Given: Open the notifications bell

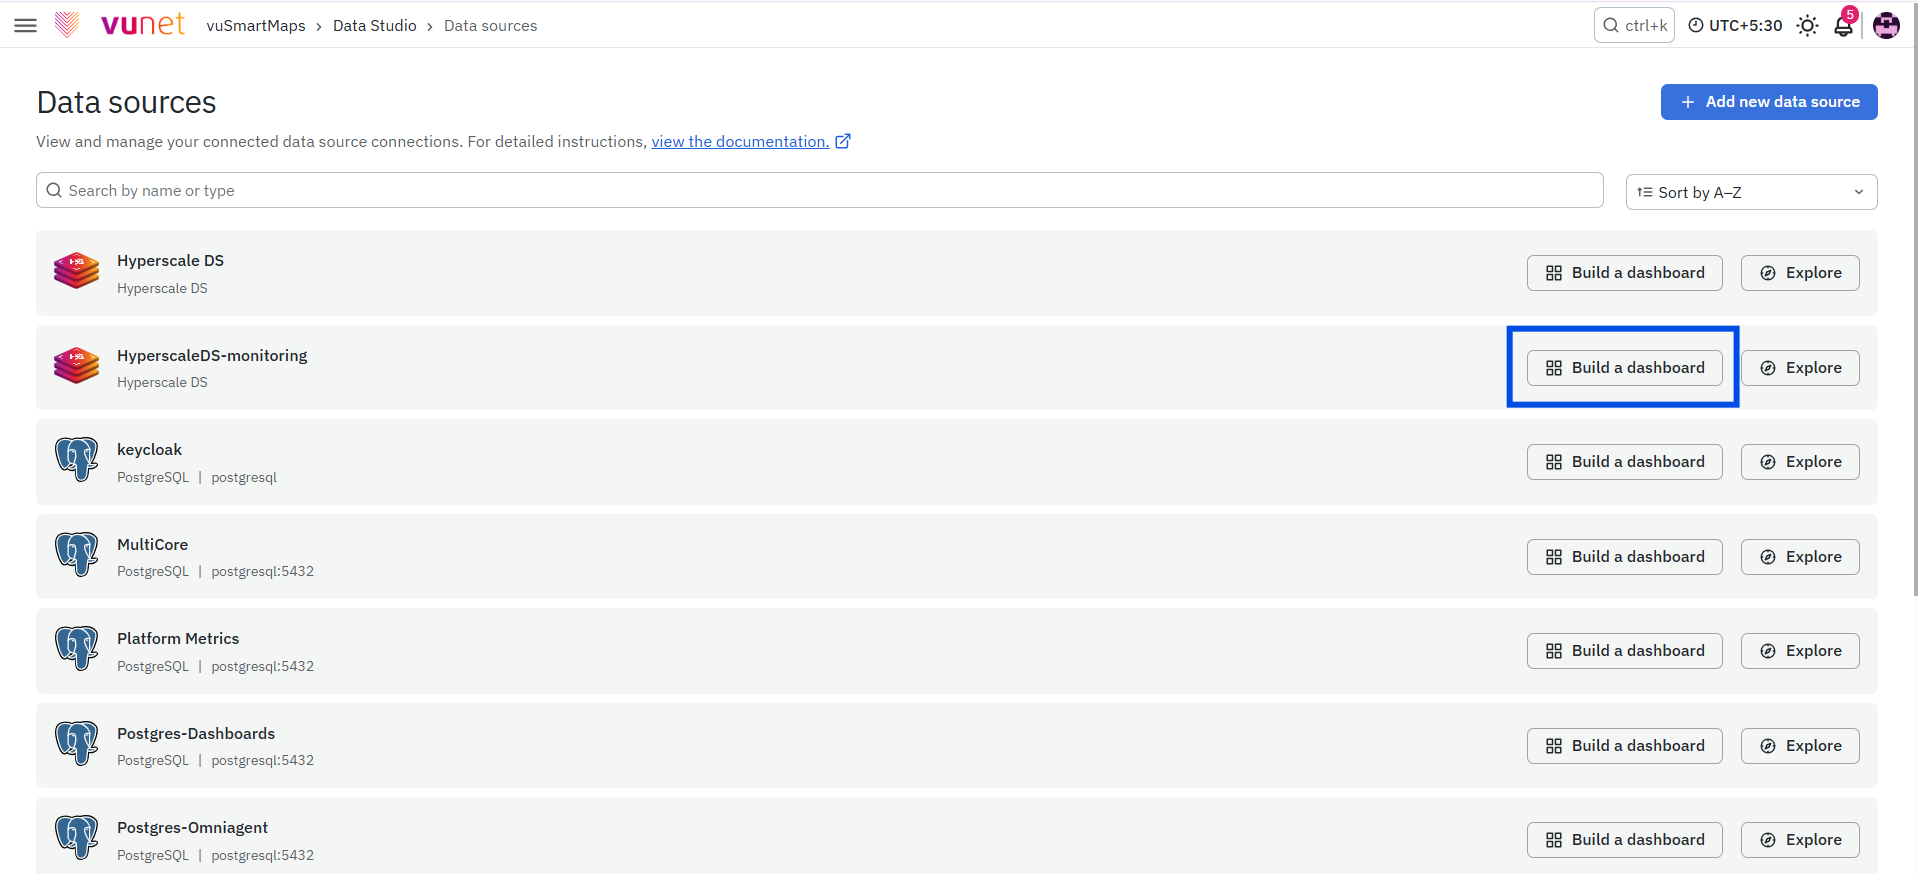Looking at the screenshot, I should [x=1844, y=25].
